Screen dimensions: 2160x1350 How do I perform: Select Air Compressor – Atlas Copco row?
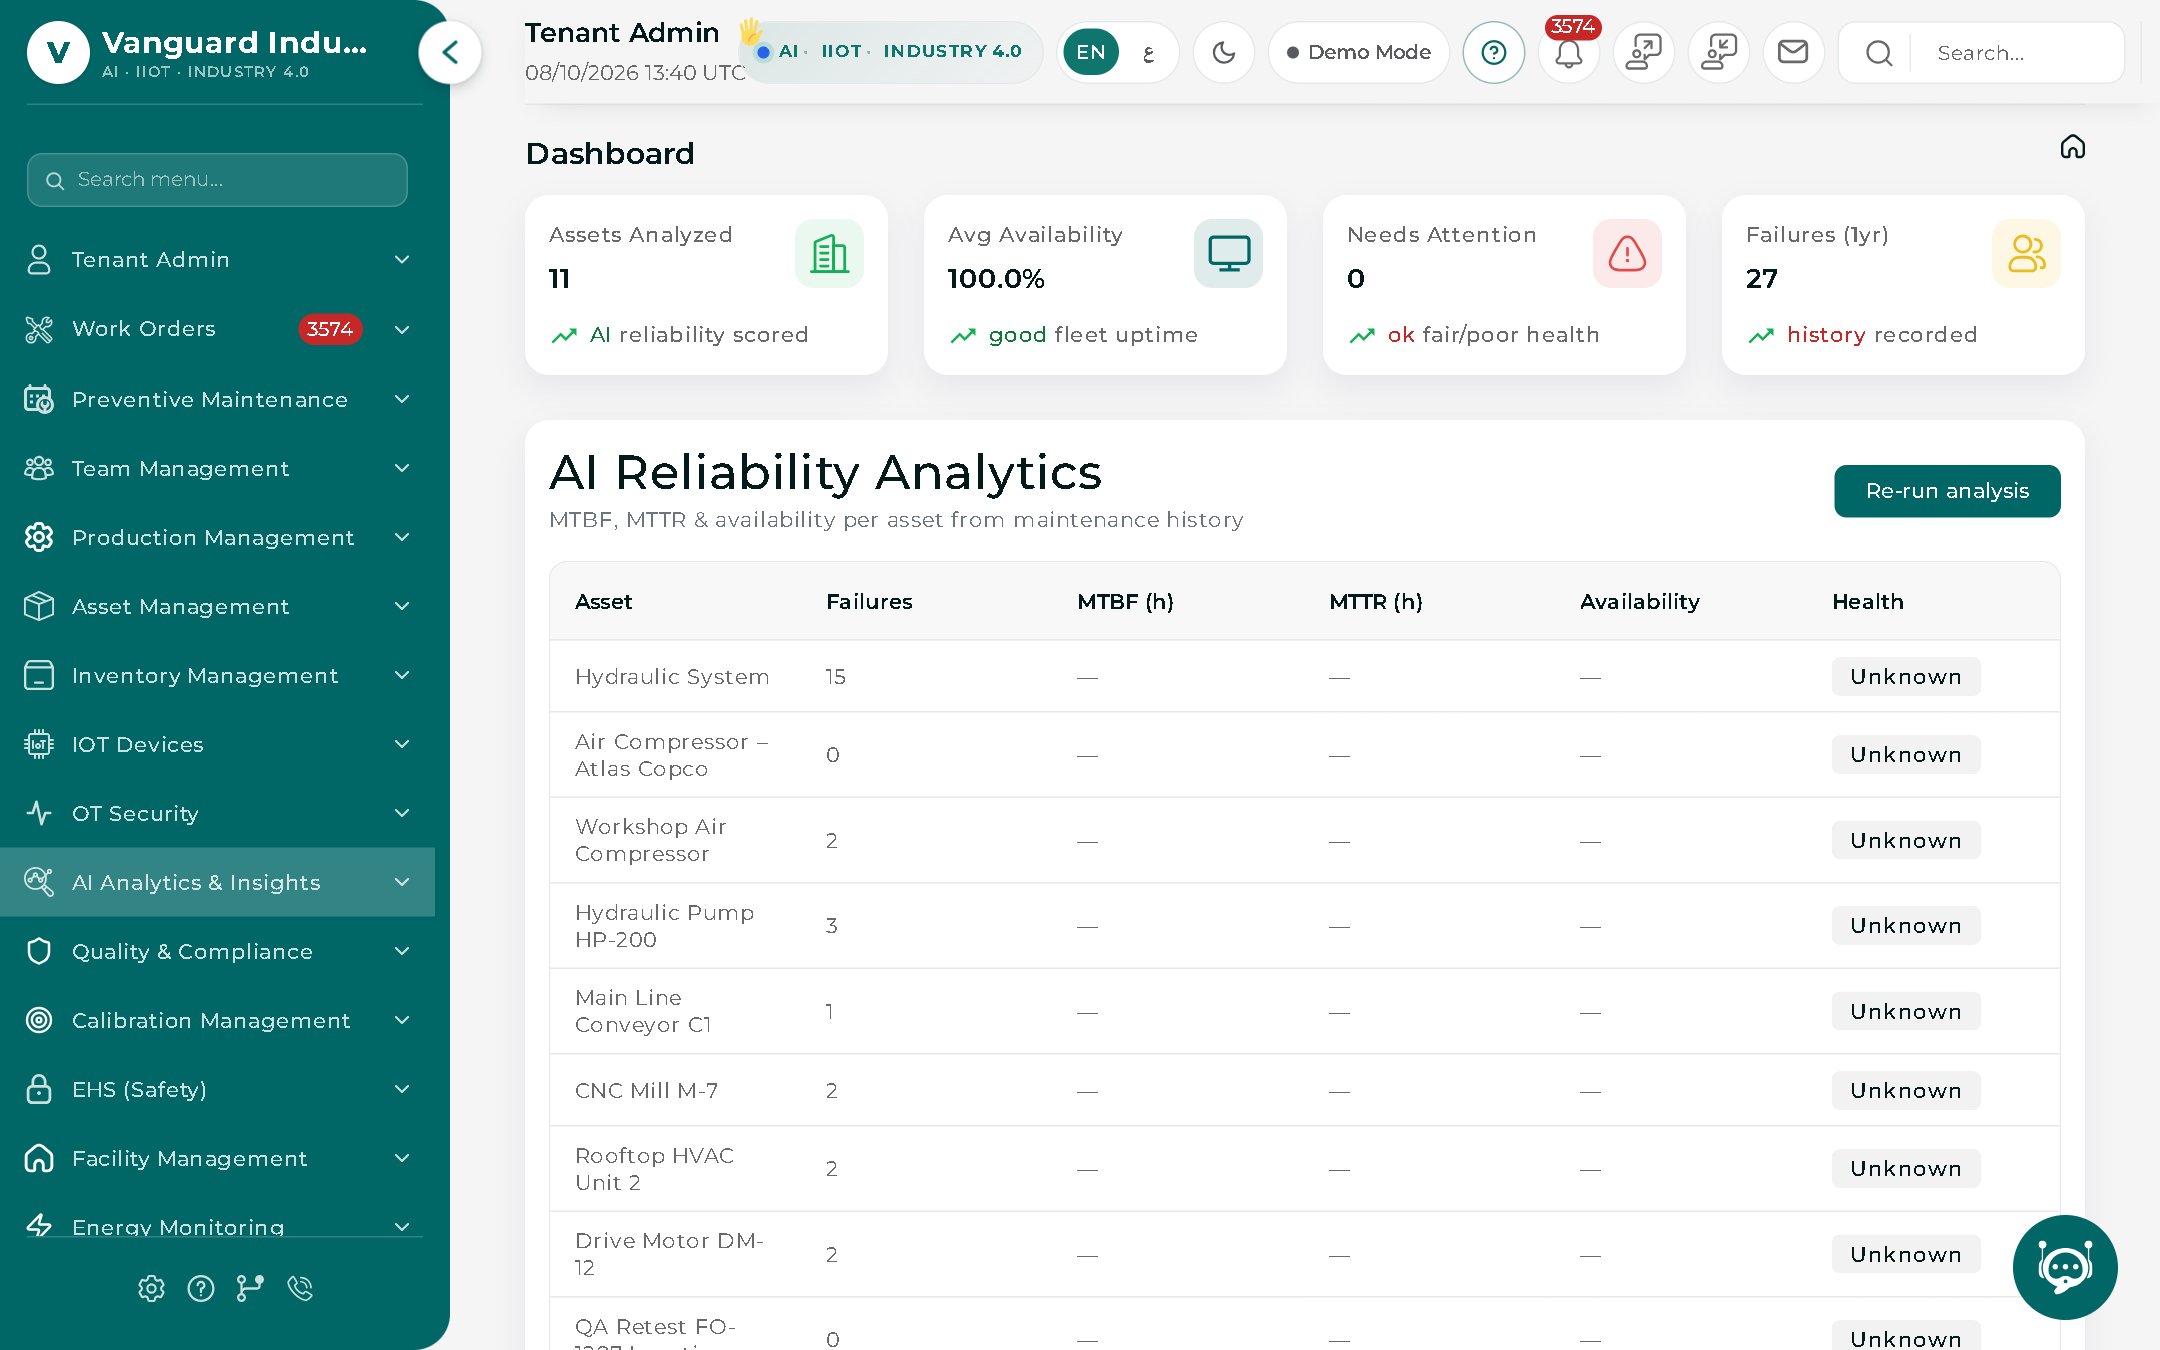click(x=1304, y=755)
